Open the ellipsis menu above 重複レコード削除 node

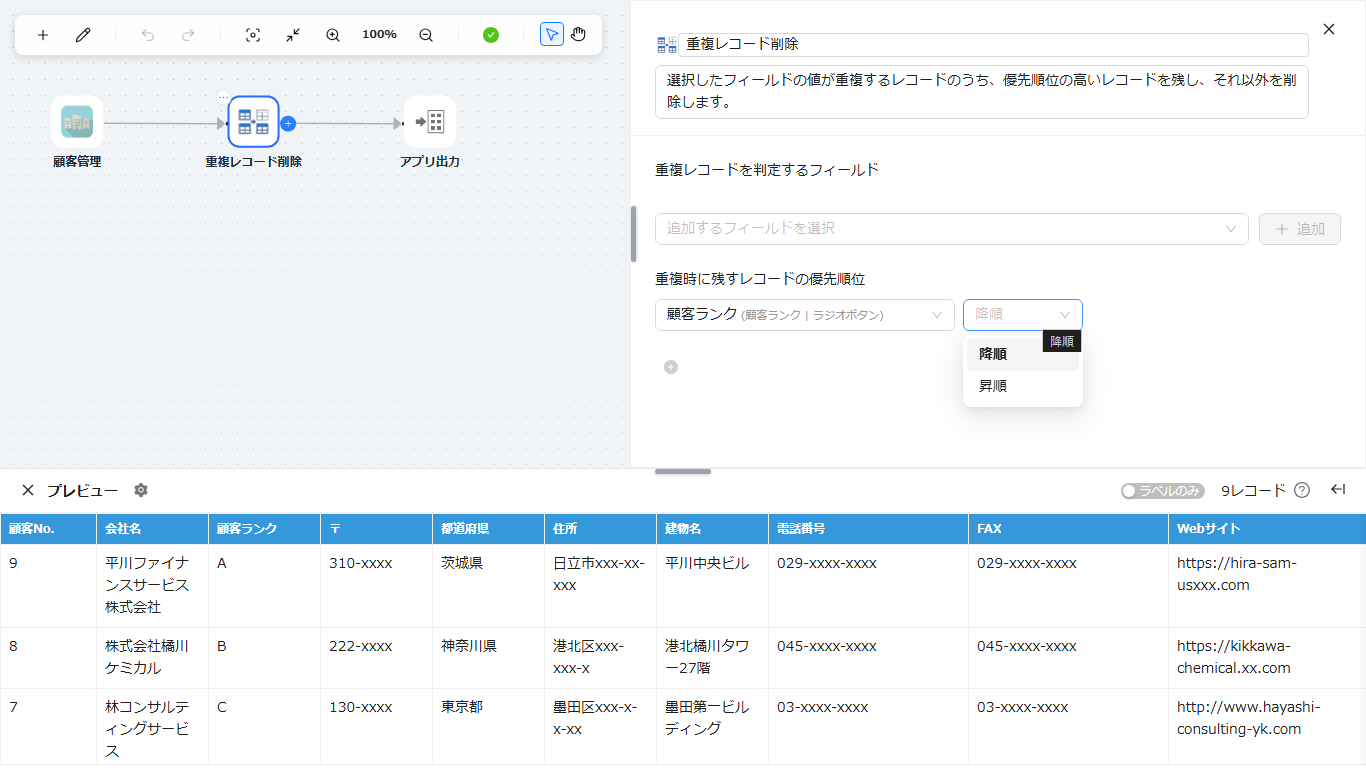coord(223,98)
